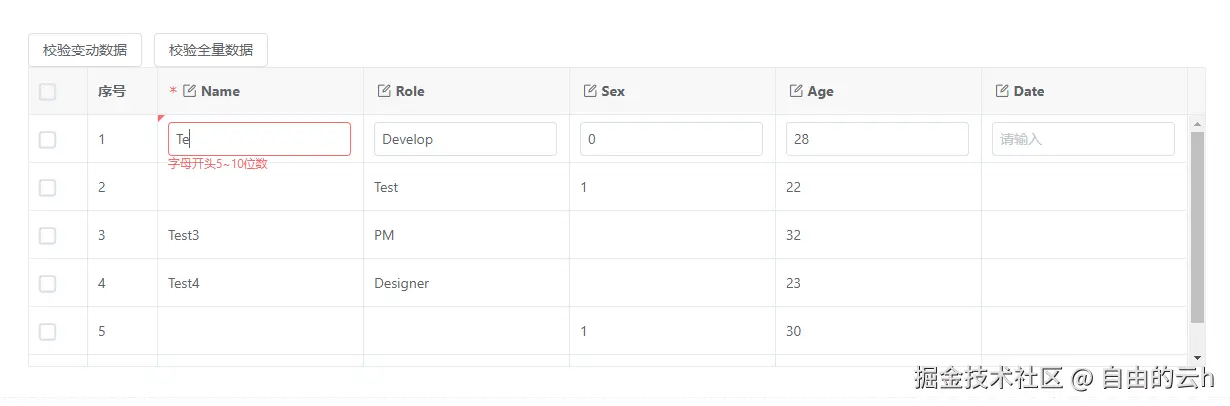Image resolution: width=1230 pixels, height=406 pixels.
Task: Click the scrollbar up arrow
Action: tap(1197, 124)
